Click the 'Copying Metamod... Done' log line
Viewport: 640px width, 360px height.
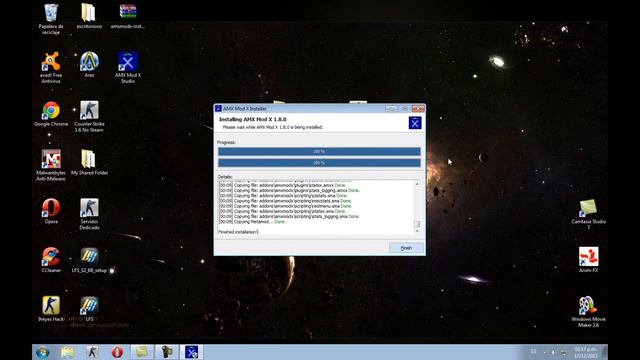click(x=253, y=222)
